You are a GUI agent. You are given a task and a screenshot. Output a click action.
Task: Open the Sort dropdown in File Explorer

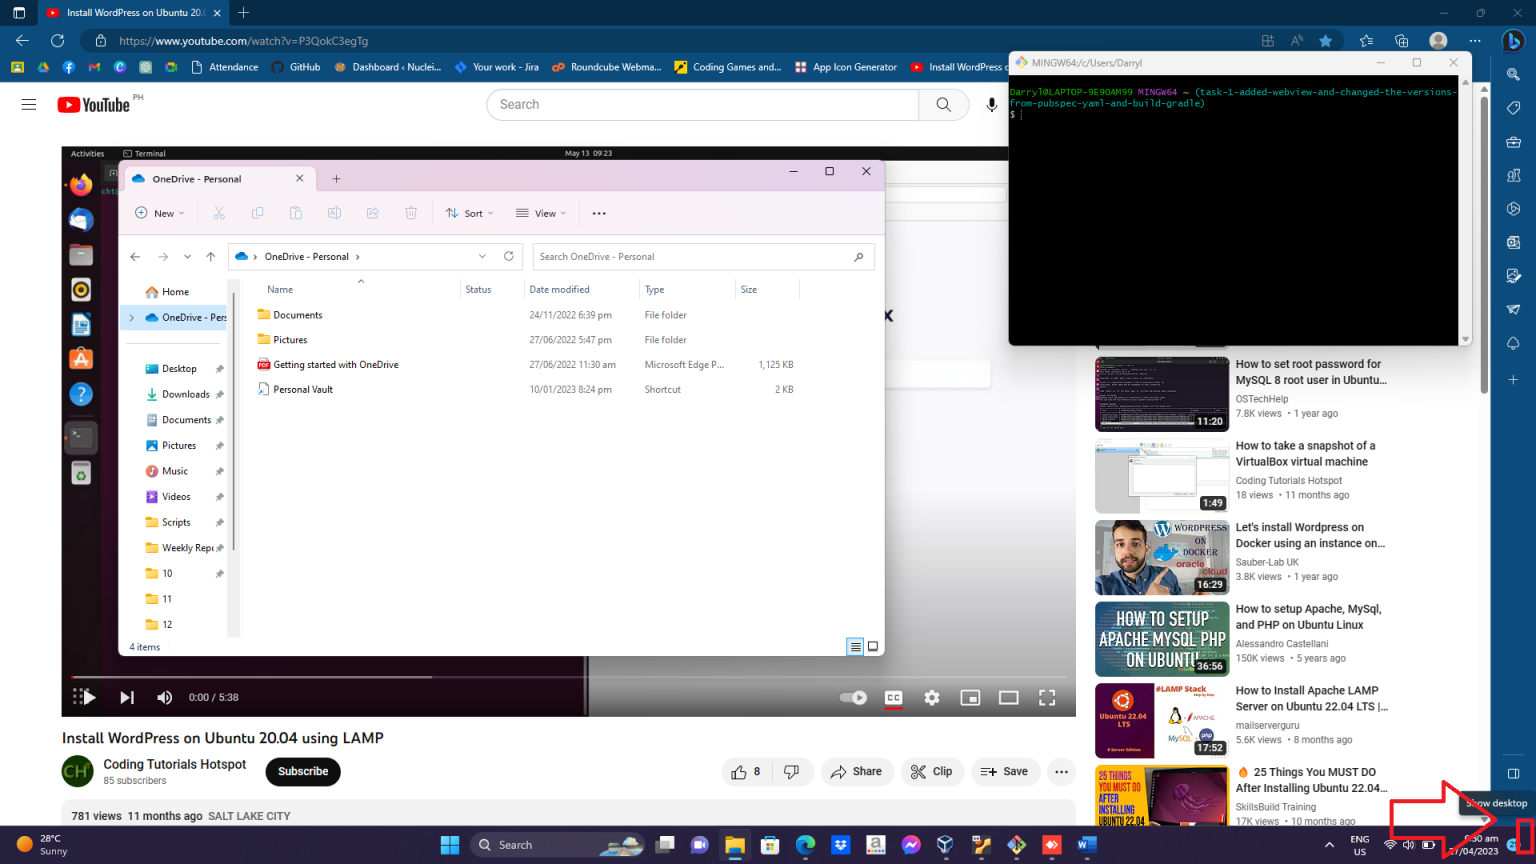click(x=469, y=213)
